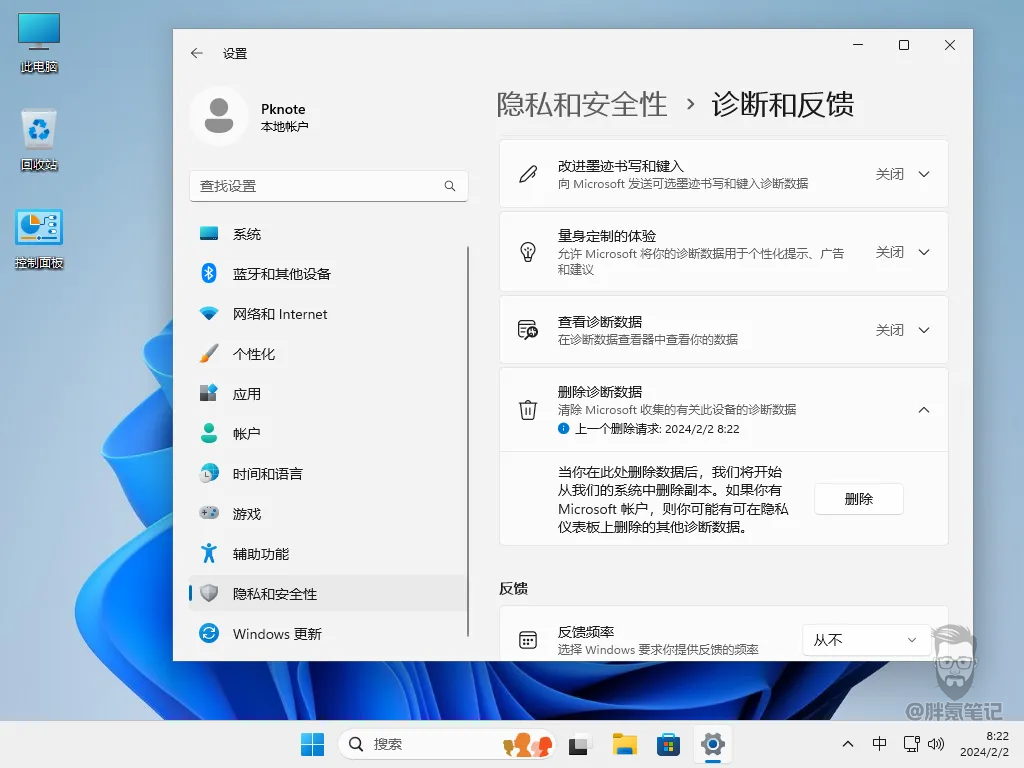
Task: Expand 查看诊断数据 chevron
Action: [924, 330]
